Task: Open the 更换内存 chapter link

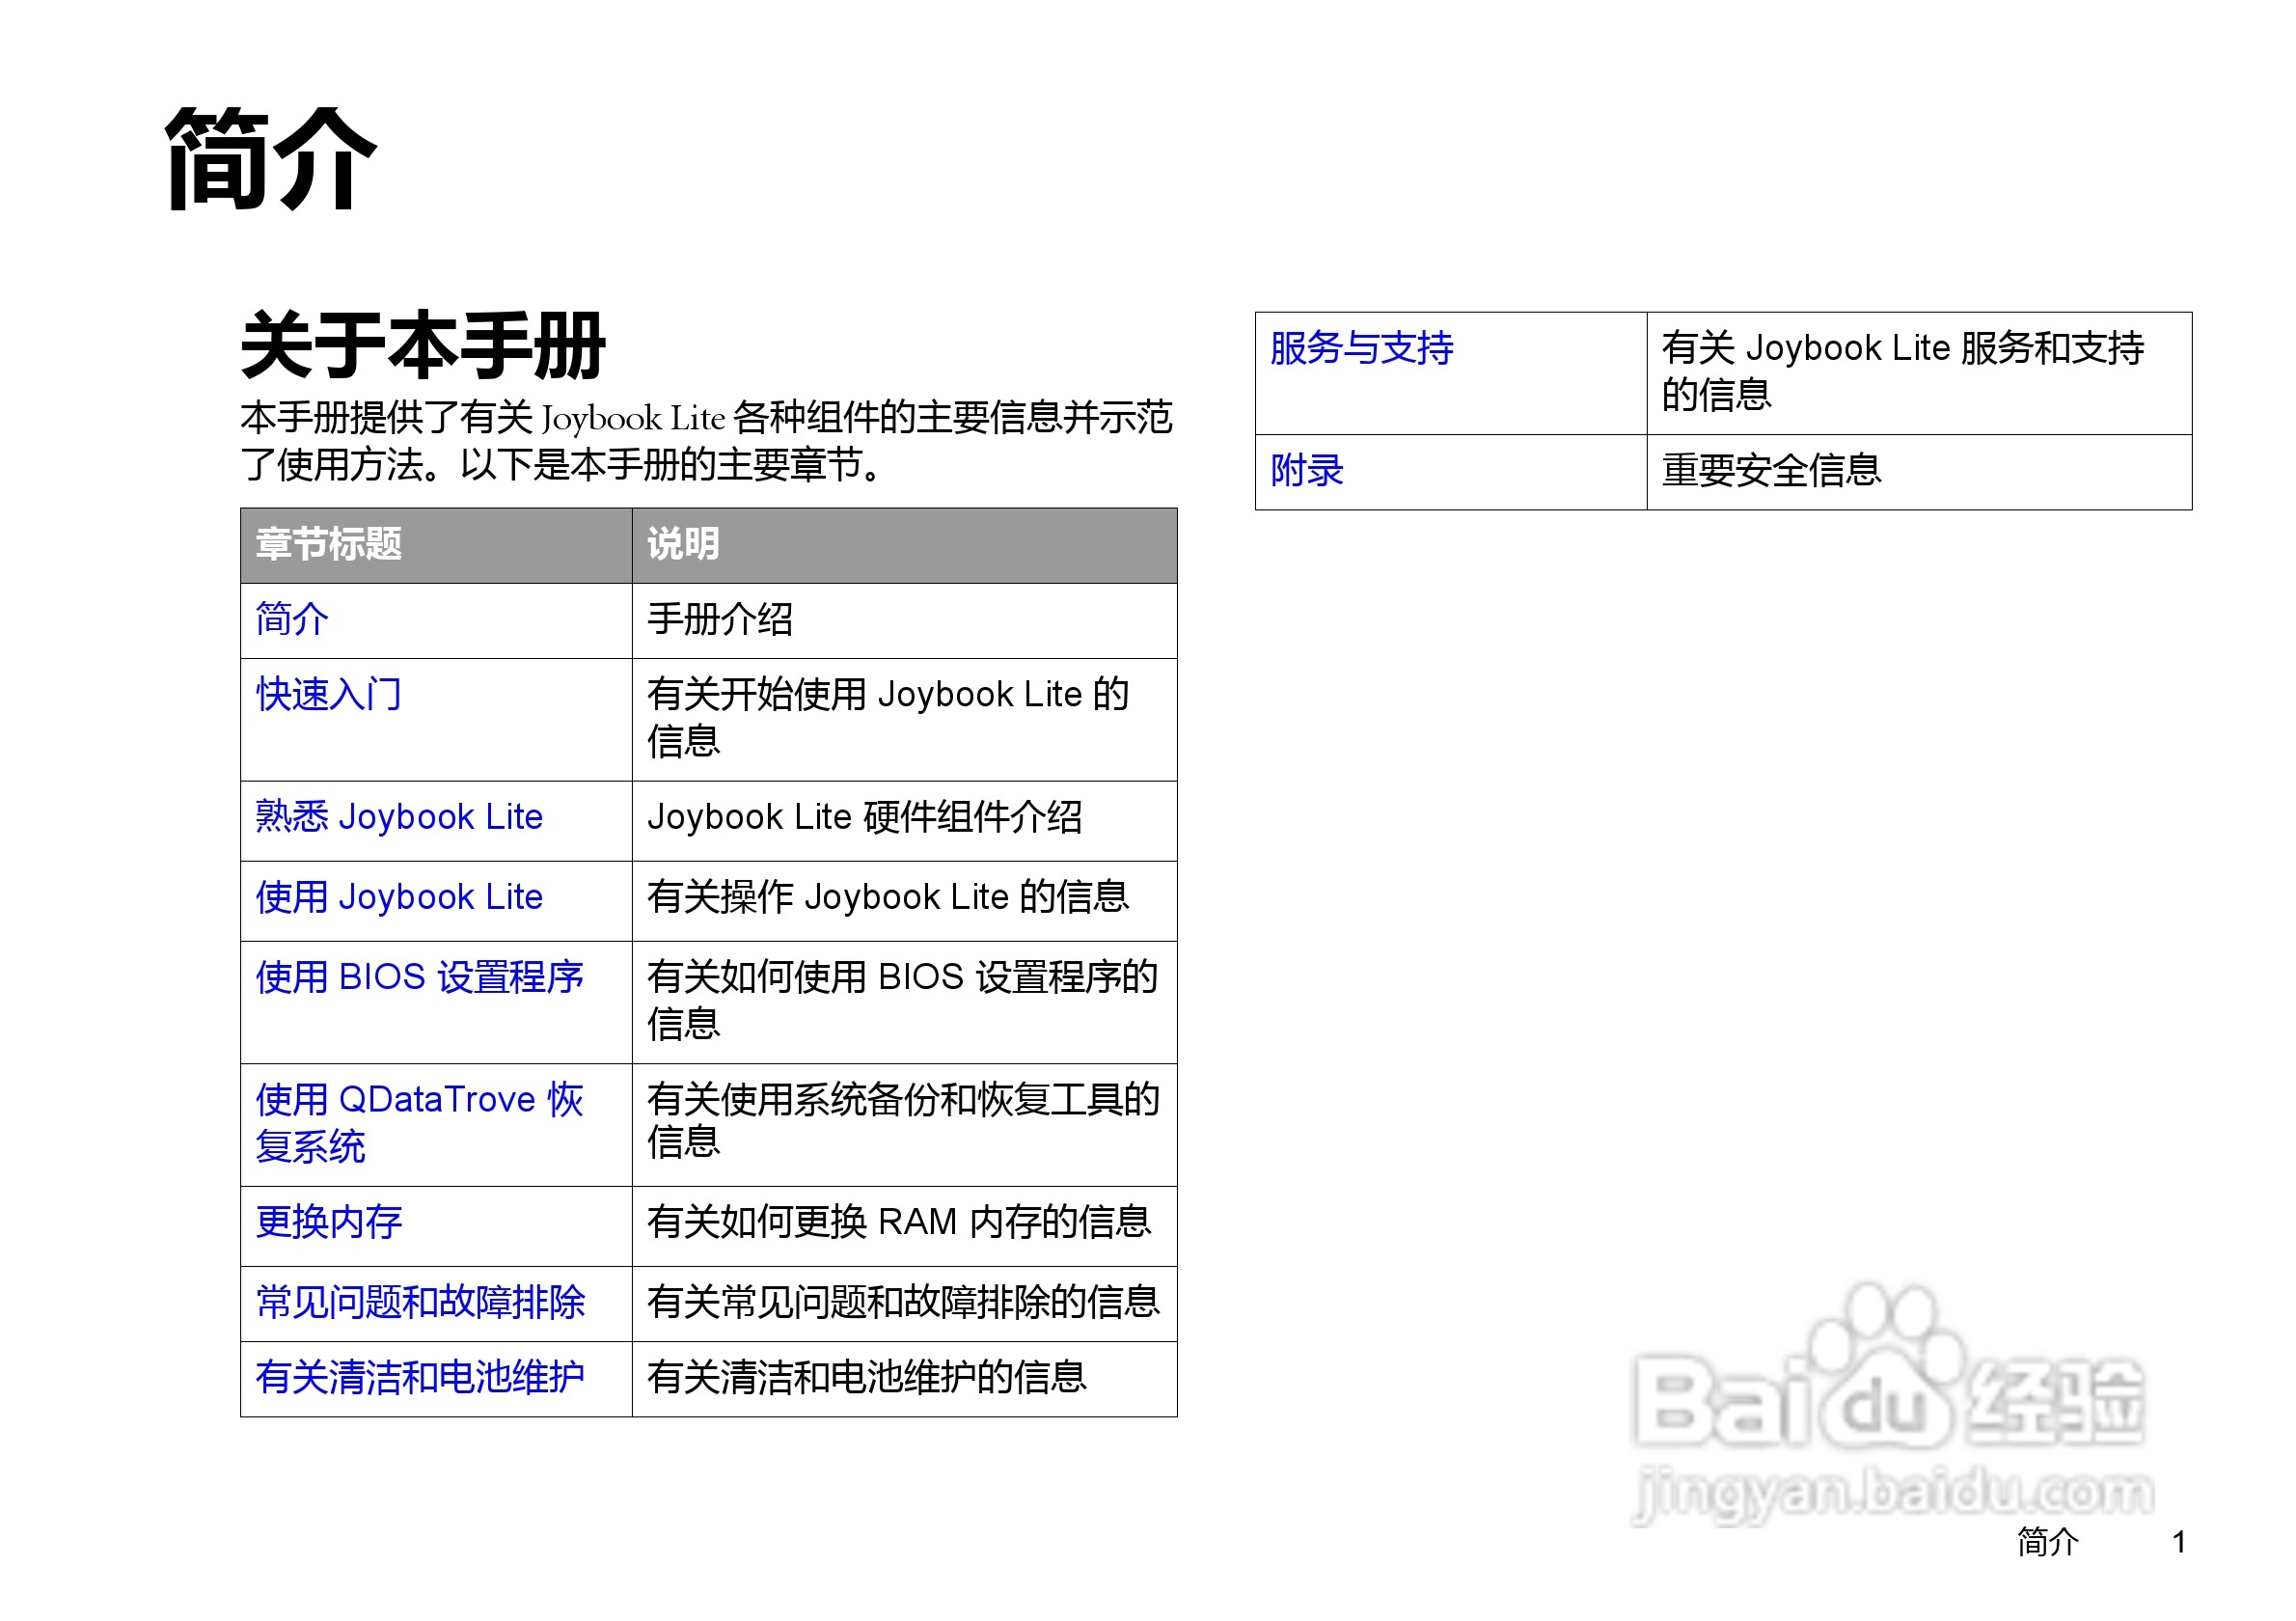Action: 329,1222
